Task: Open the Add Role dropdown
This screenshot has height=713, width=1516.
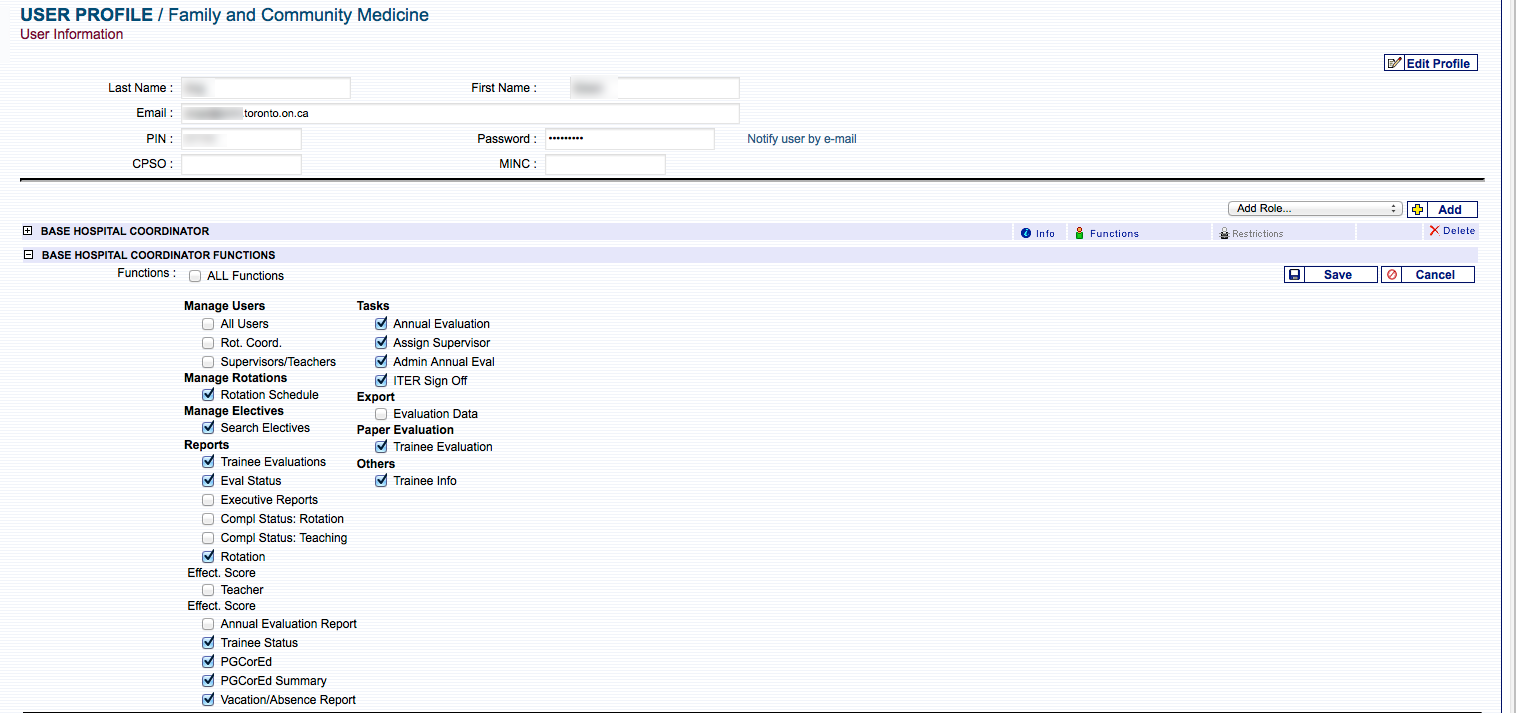Action: pos(1314,209)
